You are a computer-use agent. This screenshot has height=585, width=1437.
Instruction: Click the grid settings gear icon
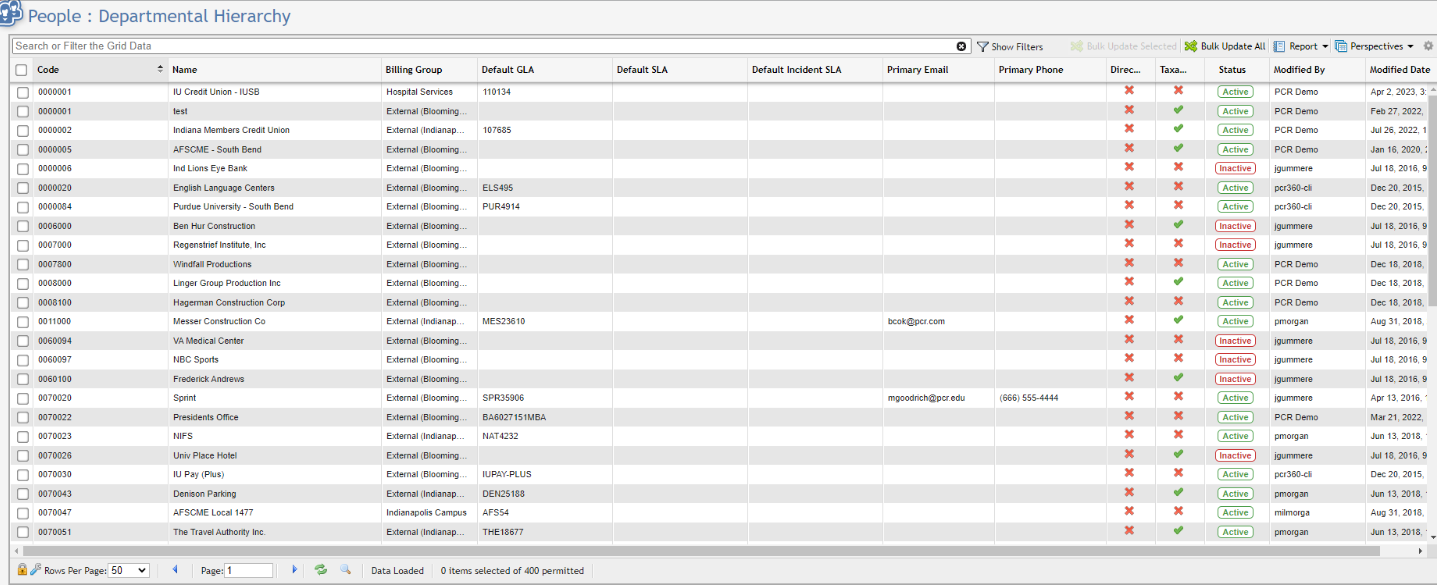coord(1428,46)
